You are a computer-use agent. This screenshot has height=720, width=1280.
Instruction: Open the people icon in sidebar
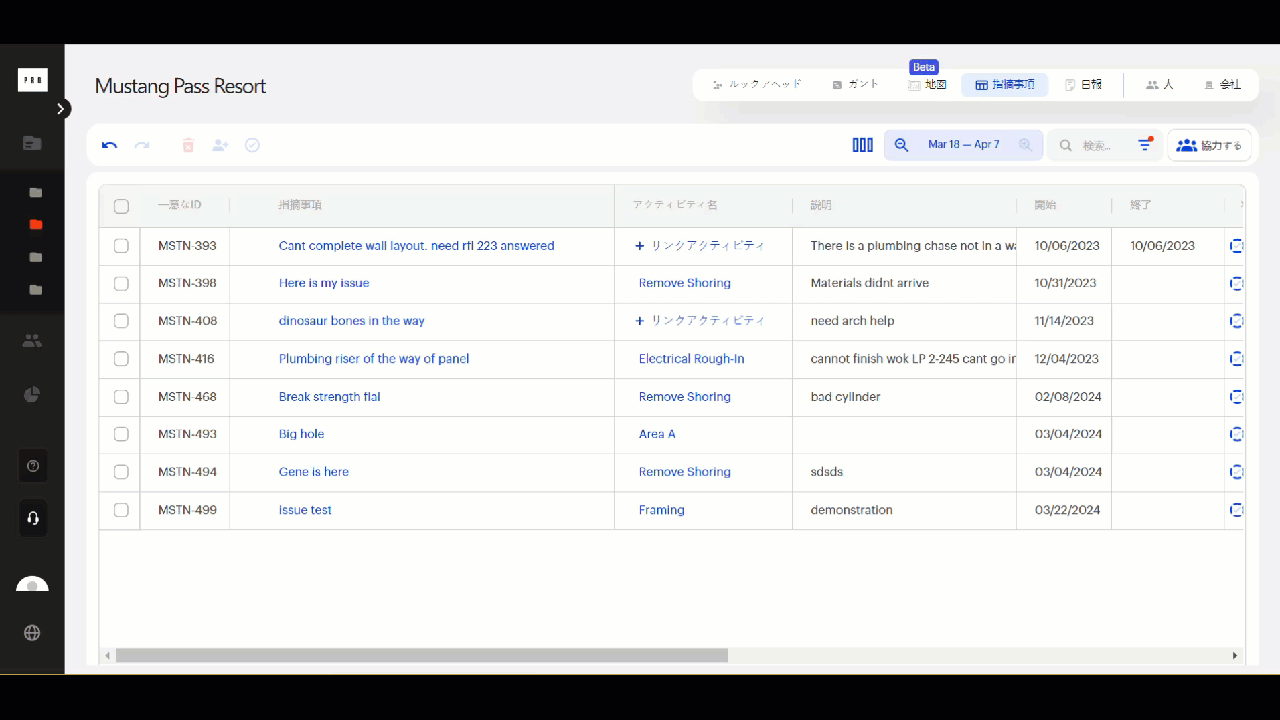[x=32, y=341]
